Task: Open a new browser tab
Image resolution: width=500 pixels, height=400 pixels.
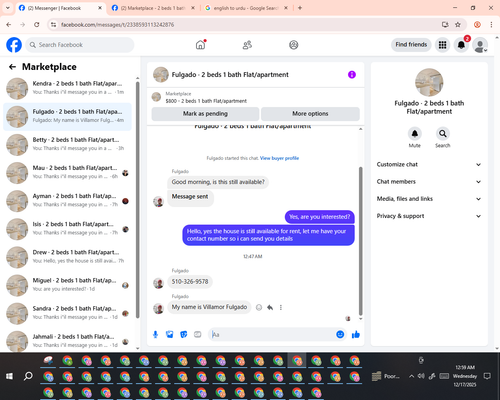Action: [x=300, y=8]
